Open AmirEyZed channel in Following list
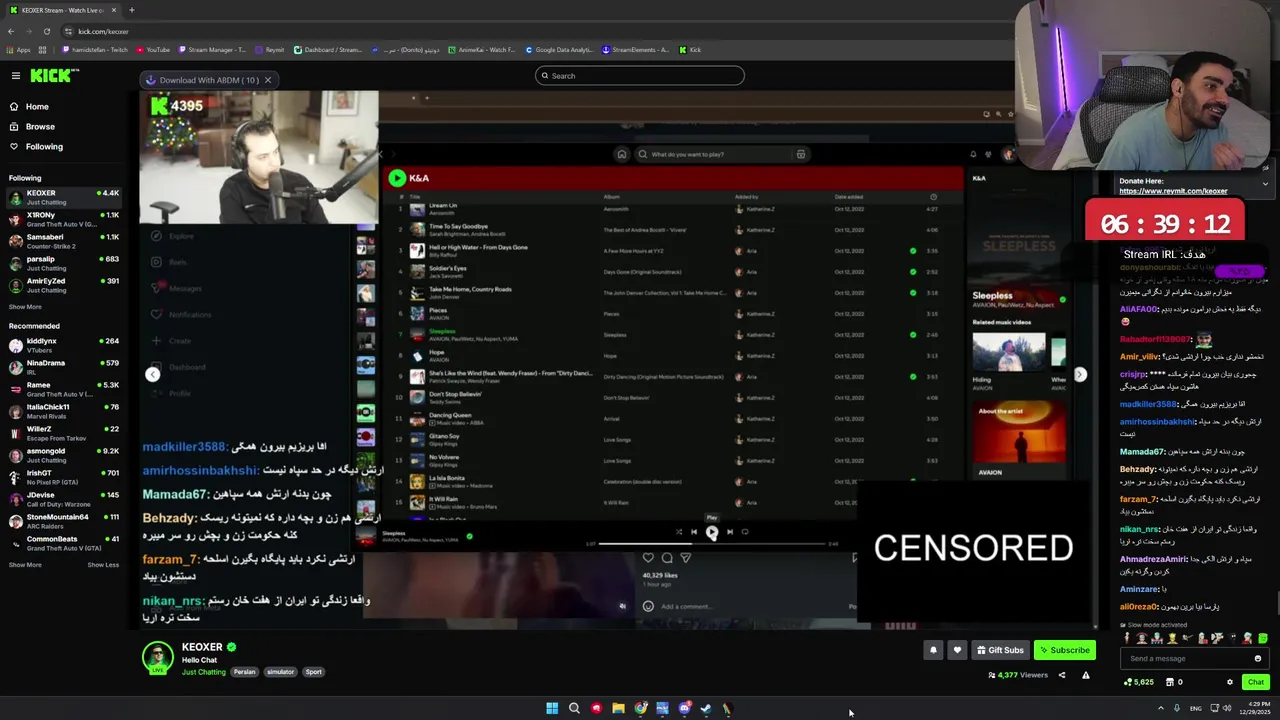Viewport: 1280px width, 720px height. 63,285
